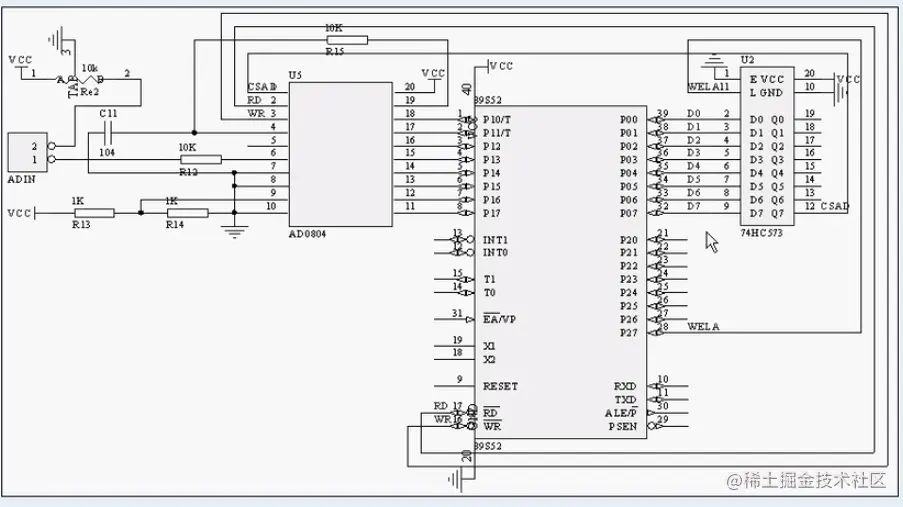Click the 10k value above Re2

point(90,68)
